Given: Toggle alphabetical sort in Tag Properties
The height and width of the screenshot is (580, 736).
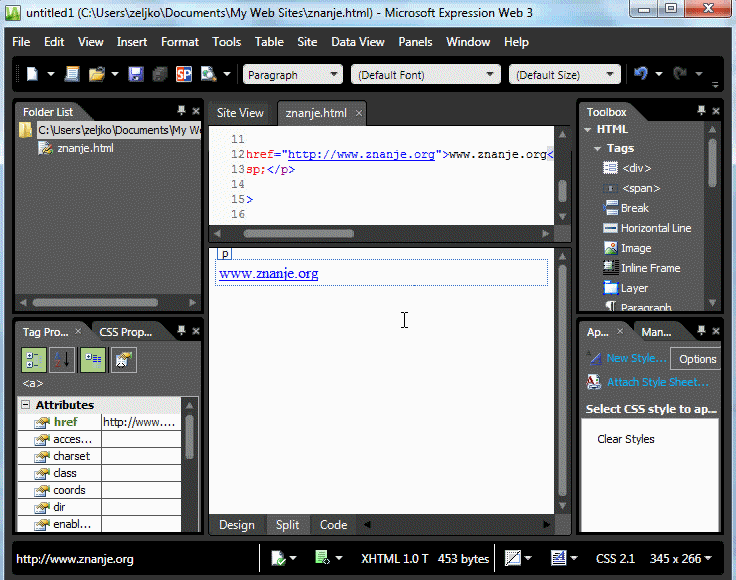Looking at the screenshot, I should [62, 360].
